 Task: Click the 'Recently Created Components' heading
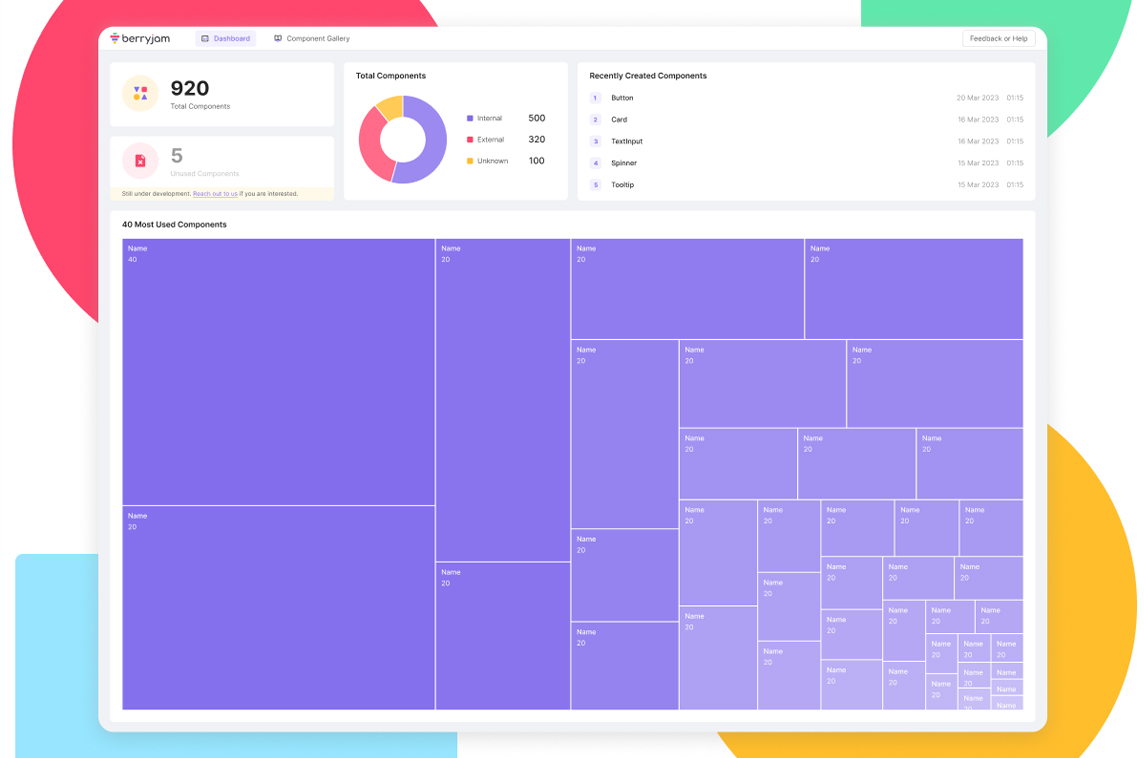(x=648, y=76)
